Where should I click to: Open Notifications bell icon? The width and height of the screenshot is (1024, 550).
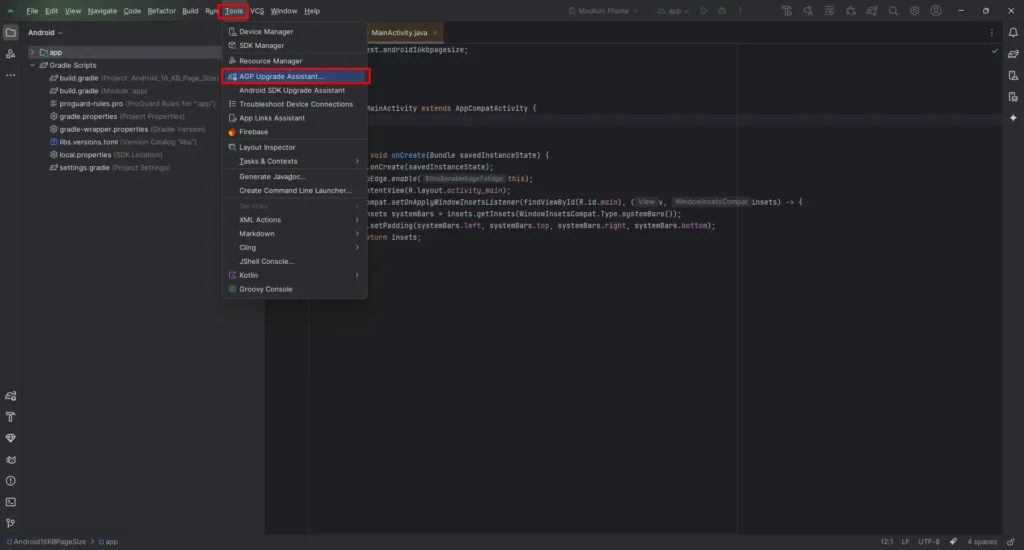1013,33
